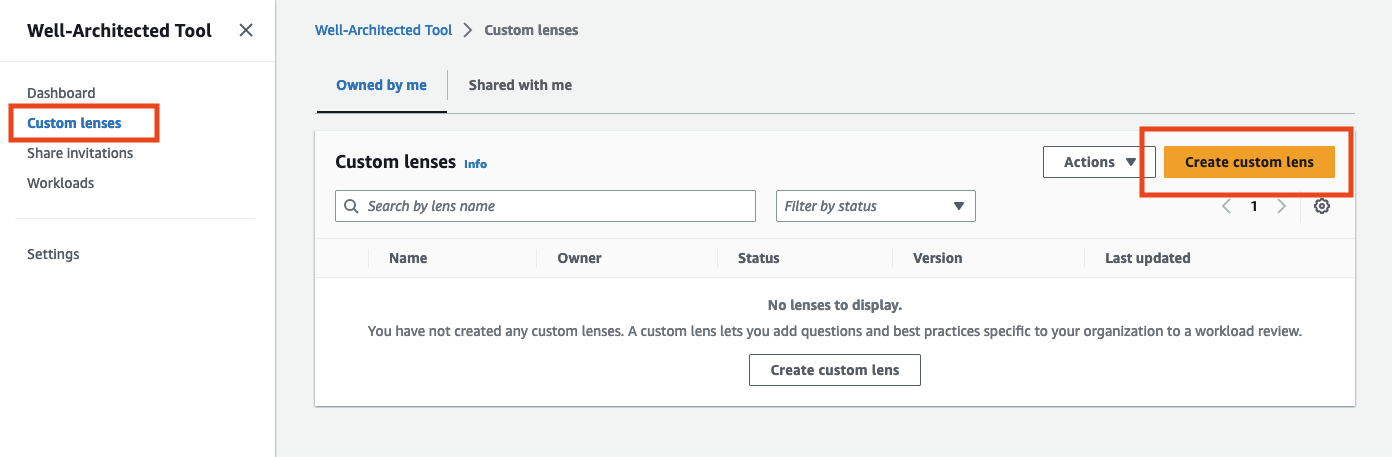The width and height of the screenshot is (1392, 457).
Task: Go to previous page arrow
Action: coord(1226,206)
